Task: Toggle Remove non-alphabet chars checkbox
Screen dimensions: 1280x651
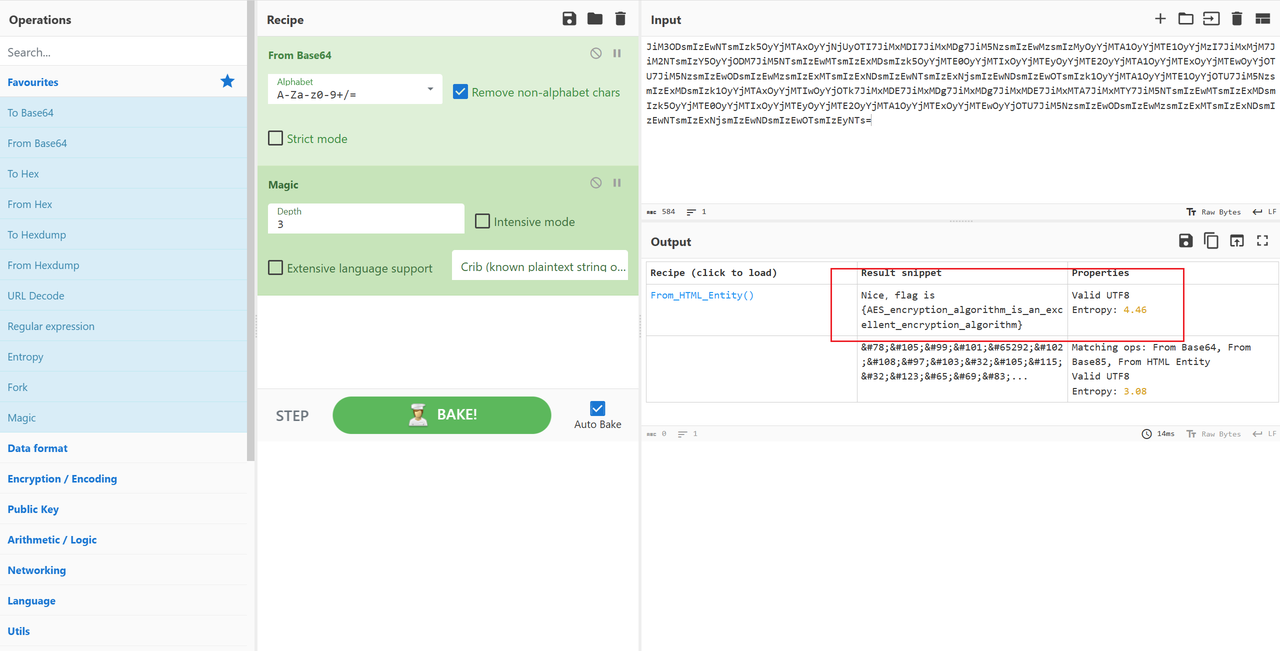Action: pos(460,92)
